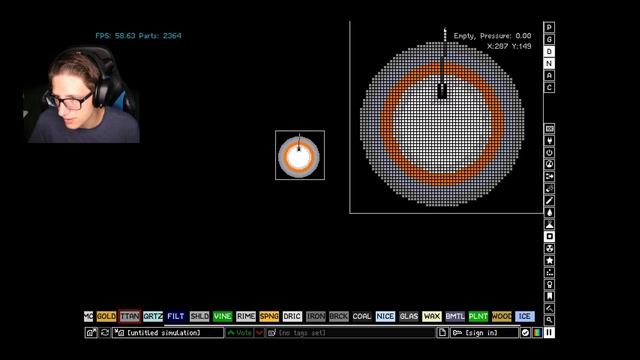
Task: Select the DRIC element
Action: [x=292, y=316]
